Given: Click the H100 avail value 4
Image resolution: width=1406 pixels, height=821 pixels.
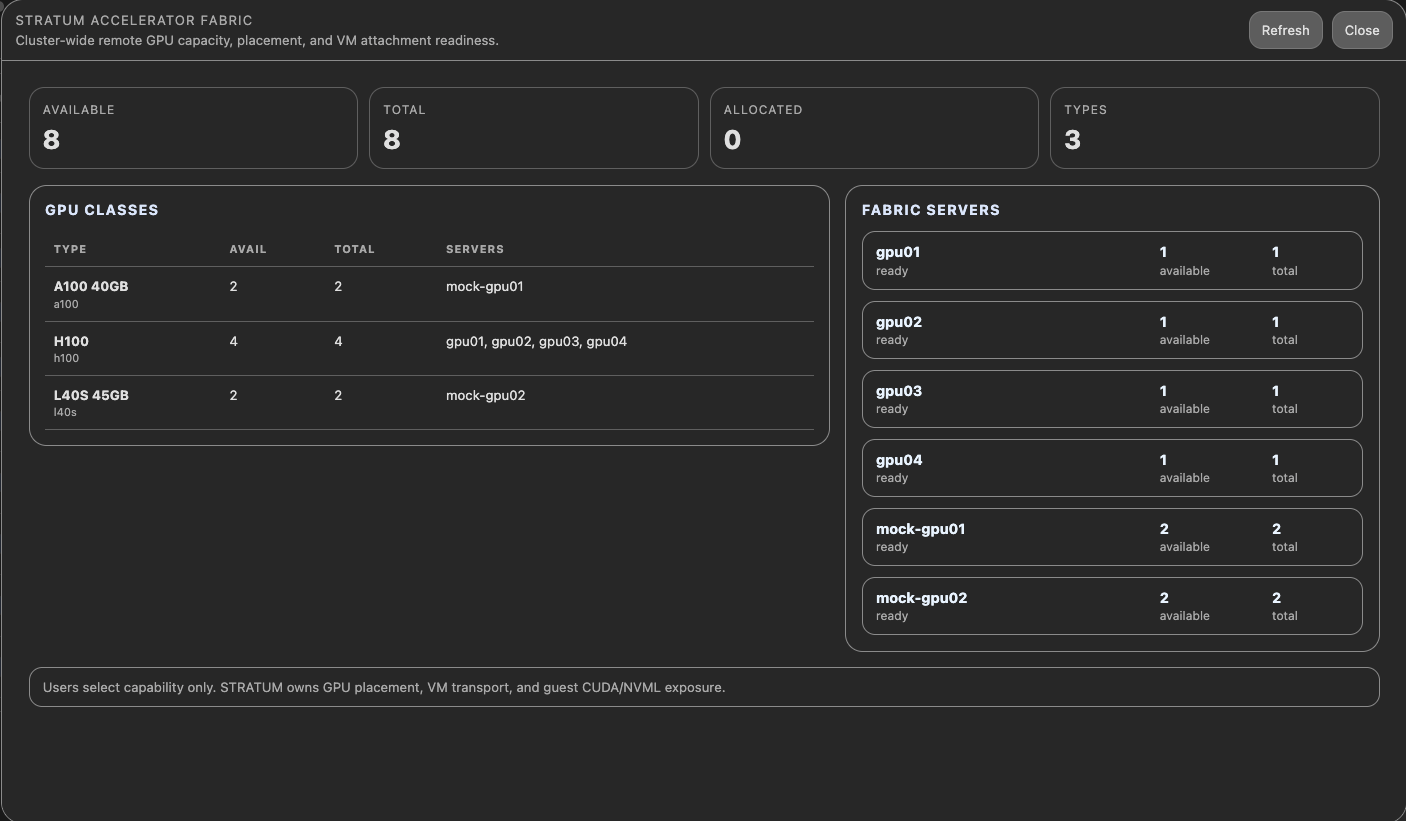Looking at the screenshot, I should 233,341.
